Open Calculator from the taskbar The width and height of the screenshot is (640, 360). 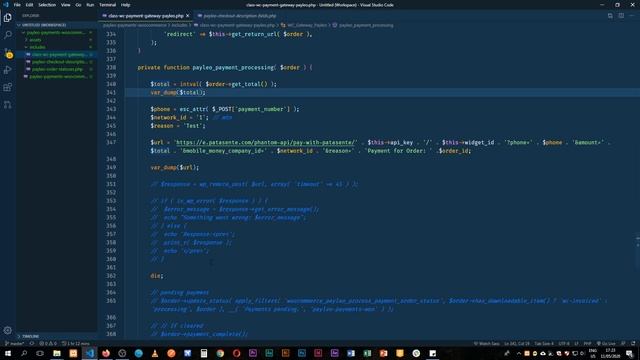pyautogui.click(x=204, y=353)
